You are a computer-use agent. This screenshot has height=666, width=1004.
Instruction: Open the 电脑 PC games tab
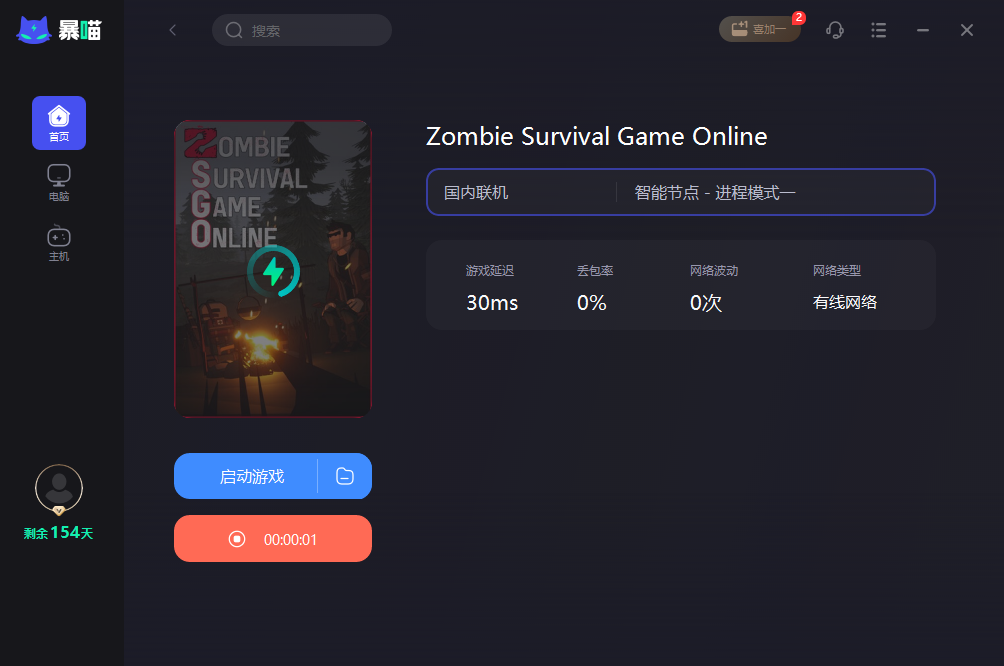coord(59,183)
